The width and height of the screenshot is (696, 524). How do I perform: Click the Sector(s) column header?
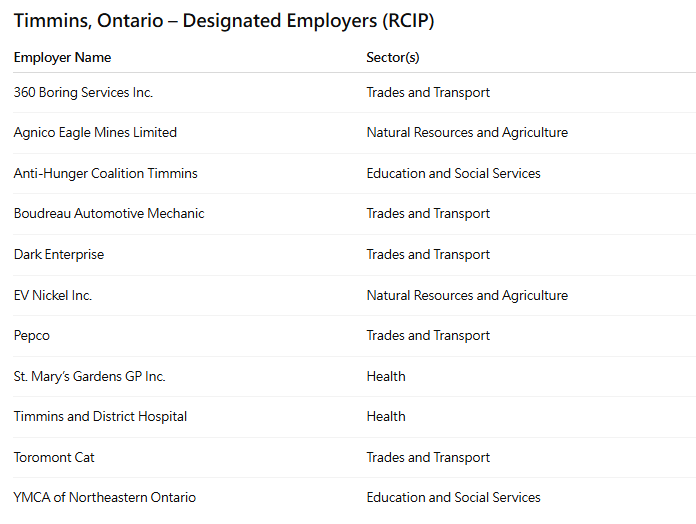tap(392, 57)
